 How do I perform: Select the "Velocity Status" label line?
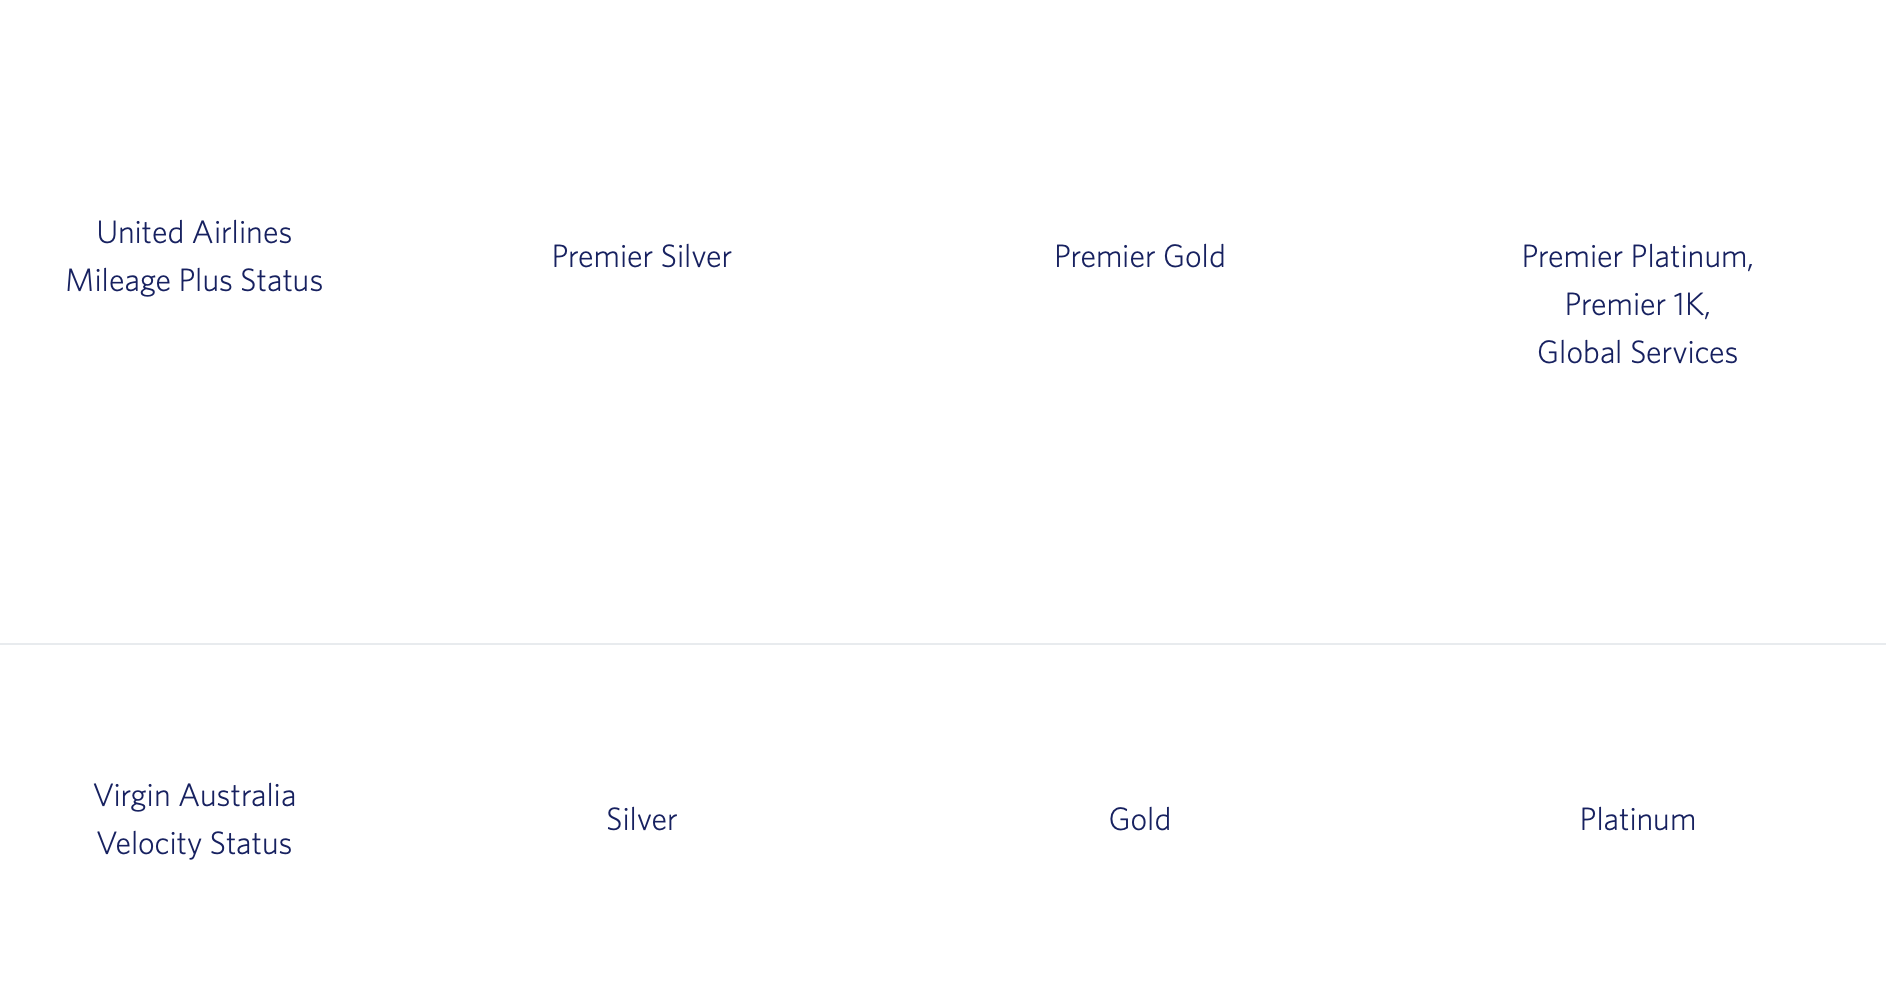tap(194, 844)
